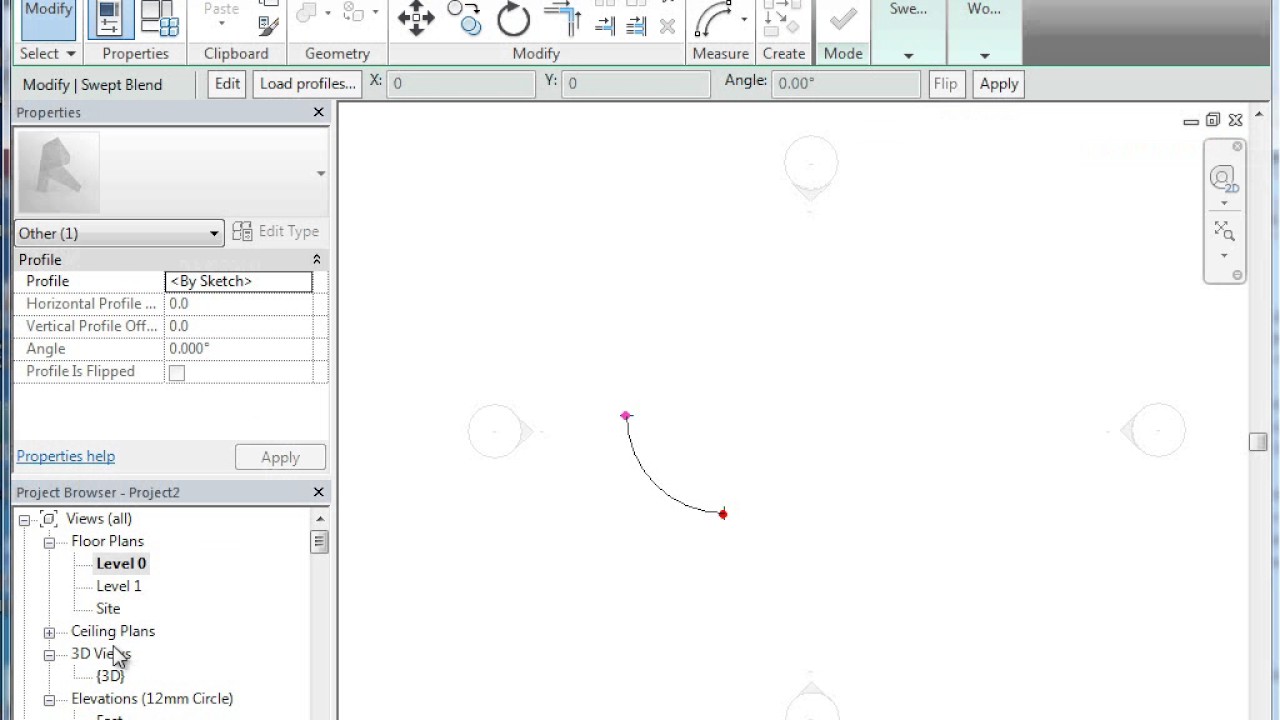Click the Cut Geometry icon
Screen dimensions: 1280x720
[x=305, y=12]
